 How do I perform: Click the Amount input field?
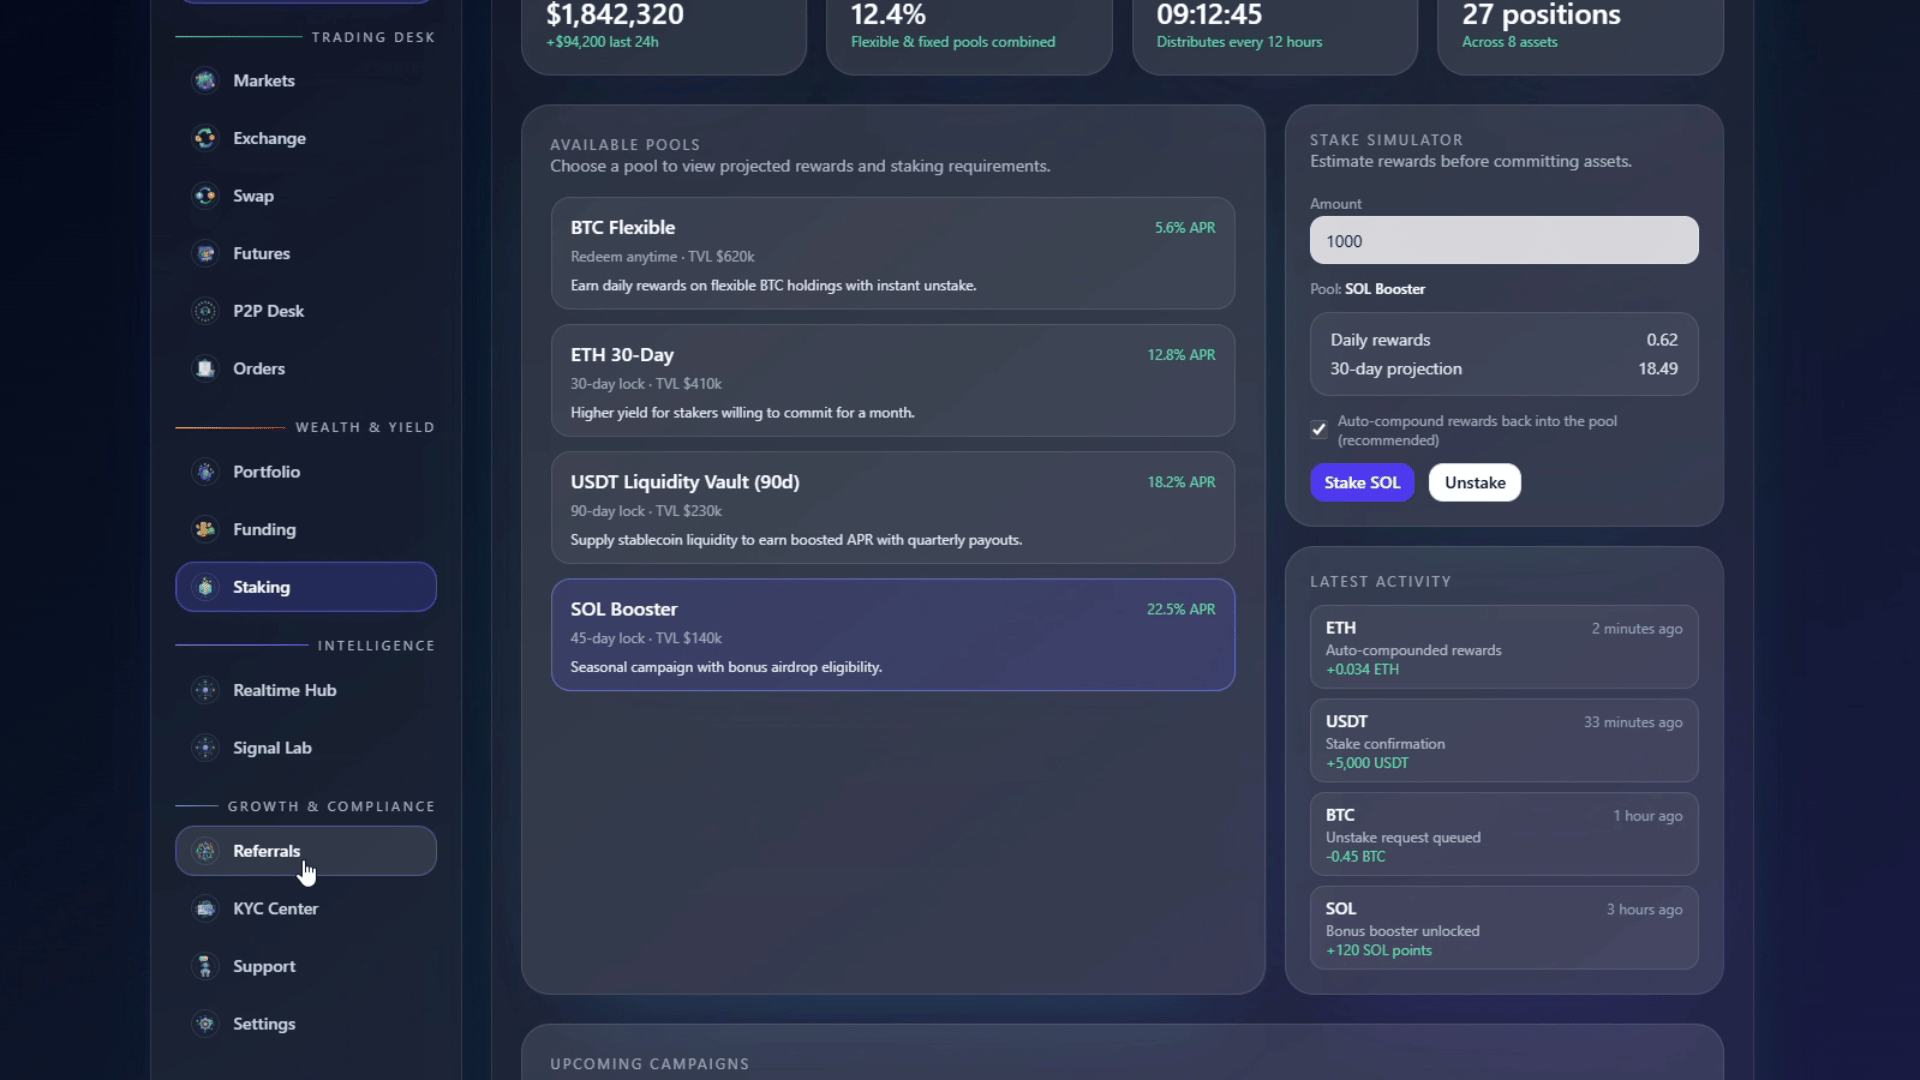tap(1503, 241)
